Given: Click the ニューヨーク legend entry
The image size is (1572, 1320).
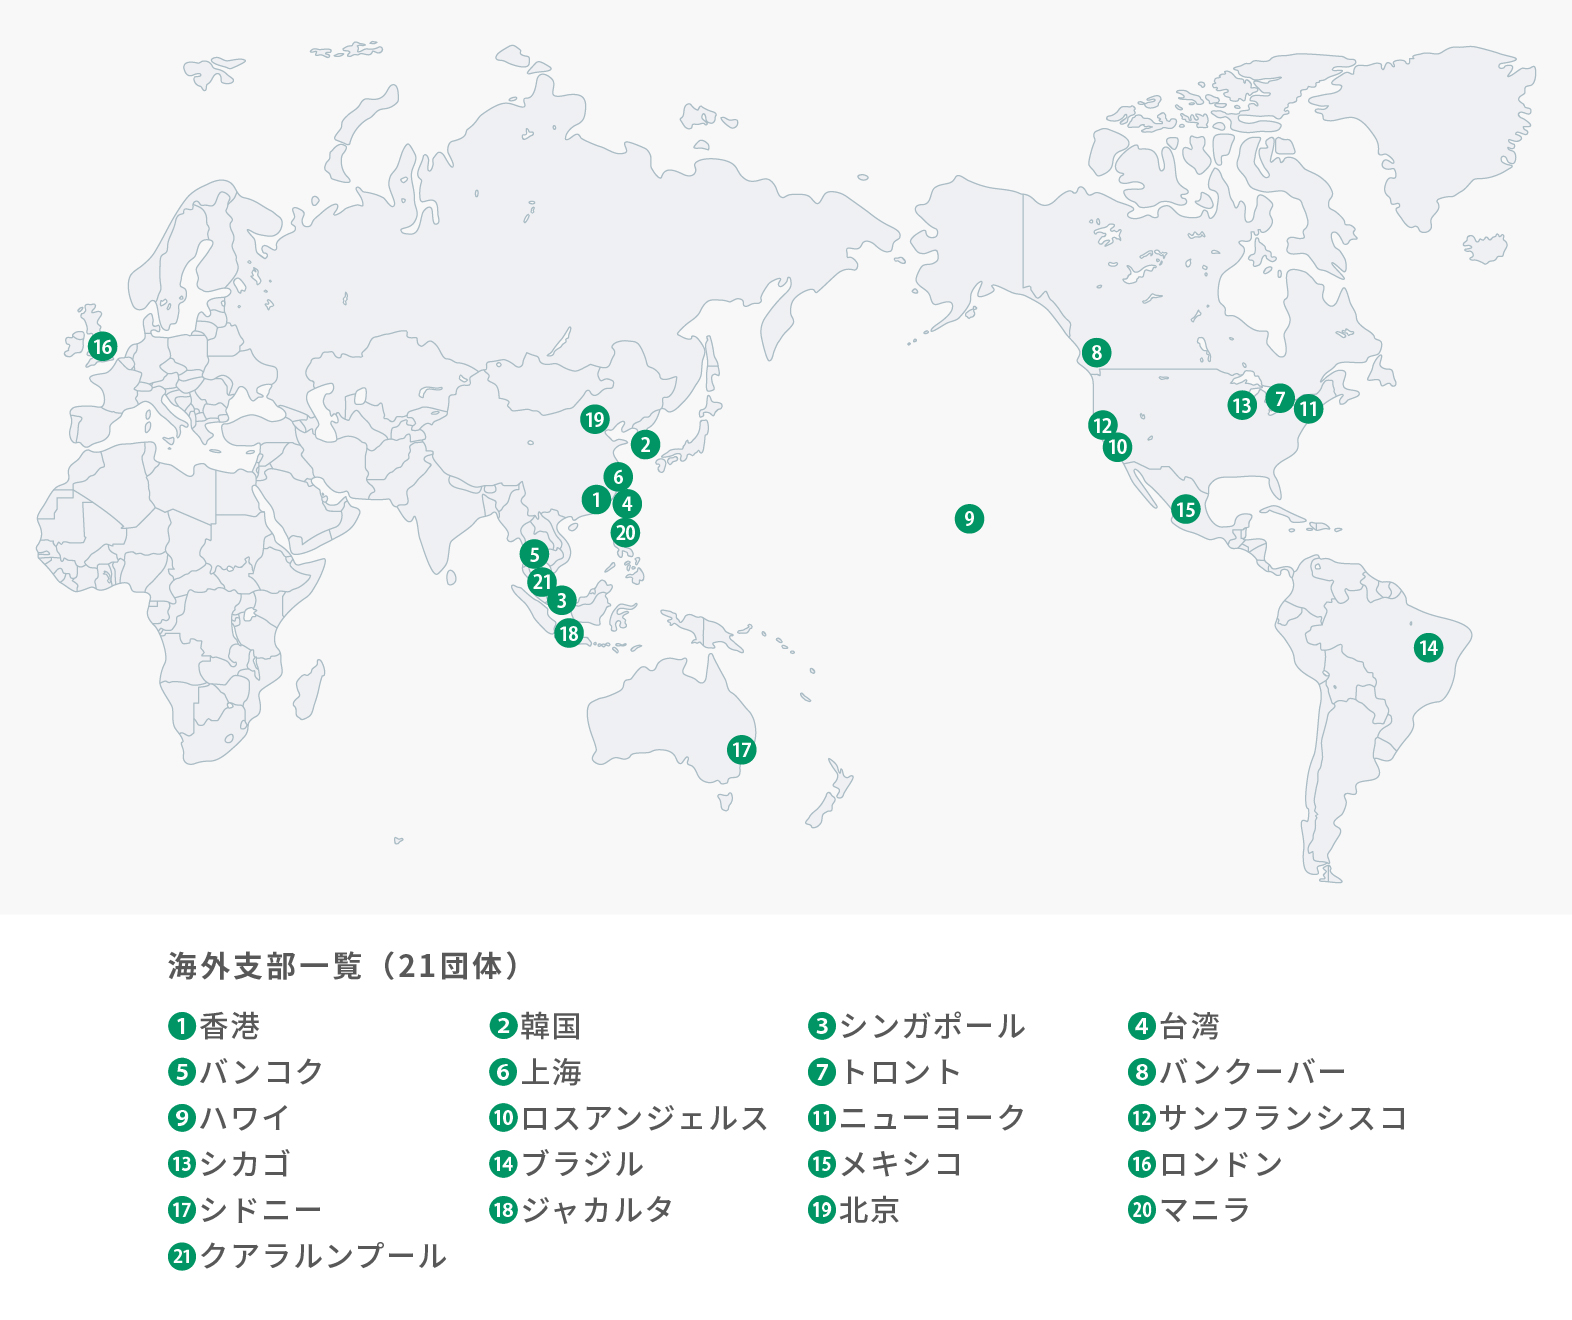Looking at the screenshot, I should tap(931, 1118).
